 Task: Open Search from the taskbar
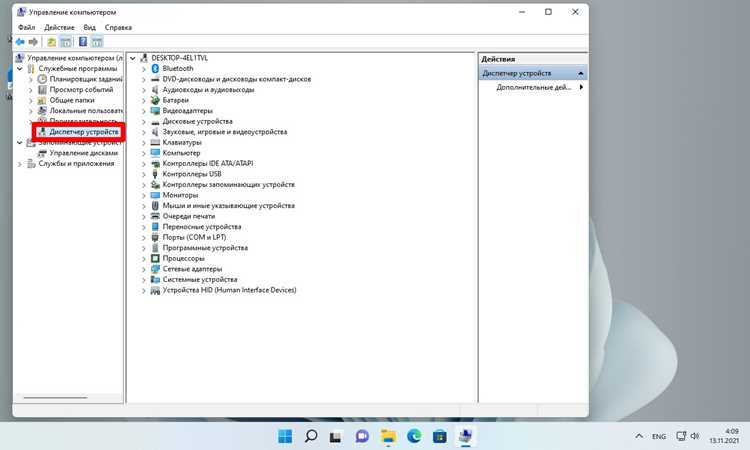point(311,436)
